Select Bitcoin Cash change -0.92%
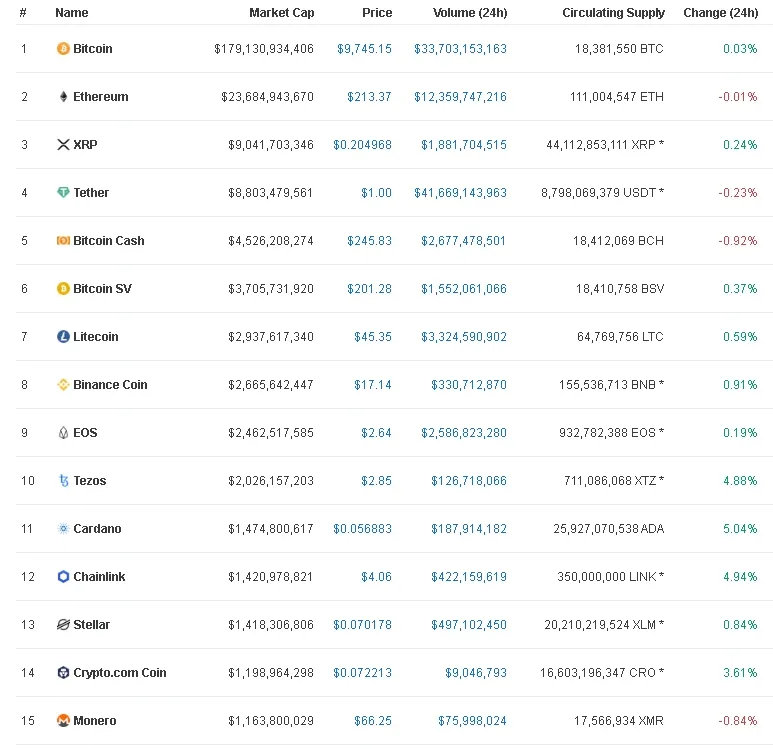The height and width of the screenshot is (749, 773). (738, 241)
